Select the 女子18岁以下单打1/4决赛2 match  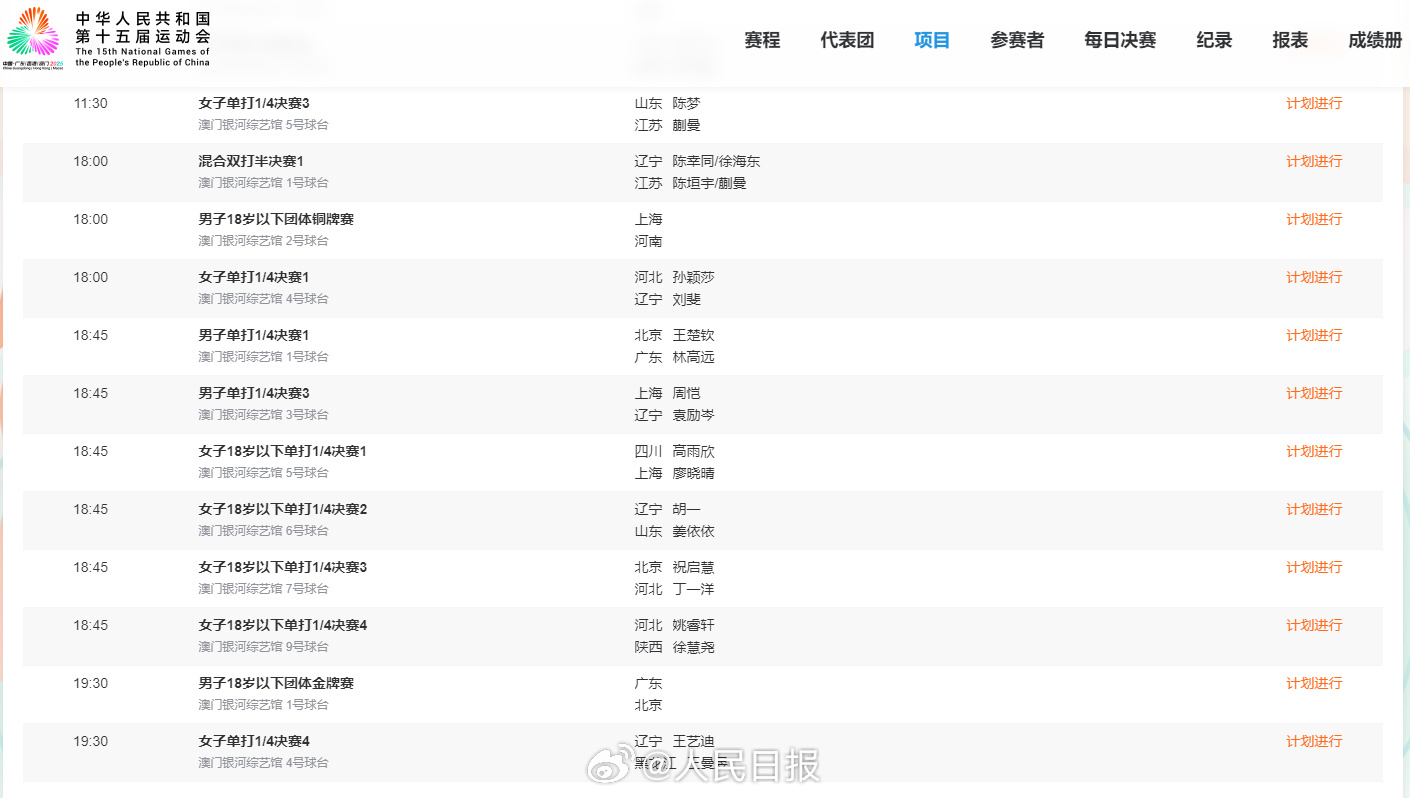283,510
